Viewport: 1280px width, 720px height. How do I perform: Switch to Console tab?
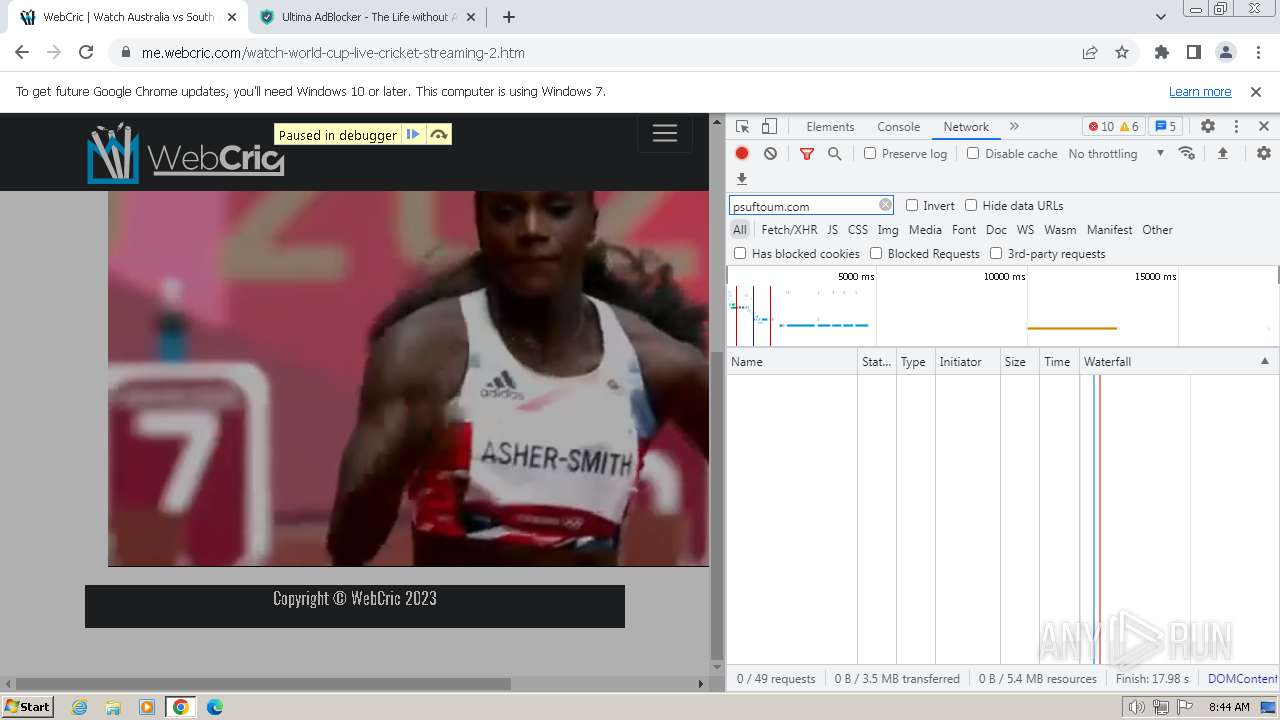click(x=898, y=127)
